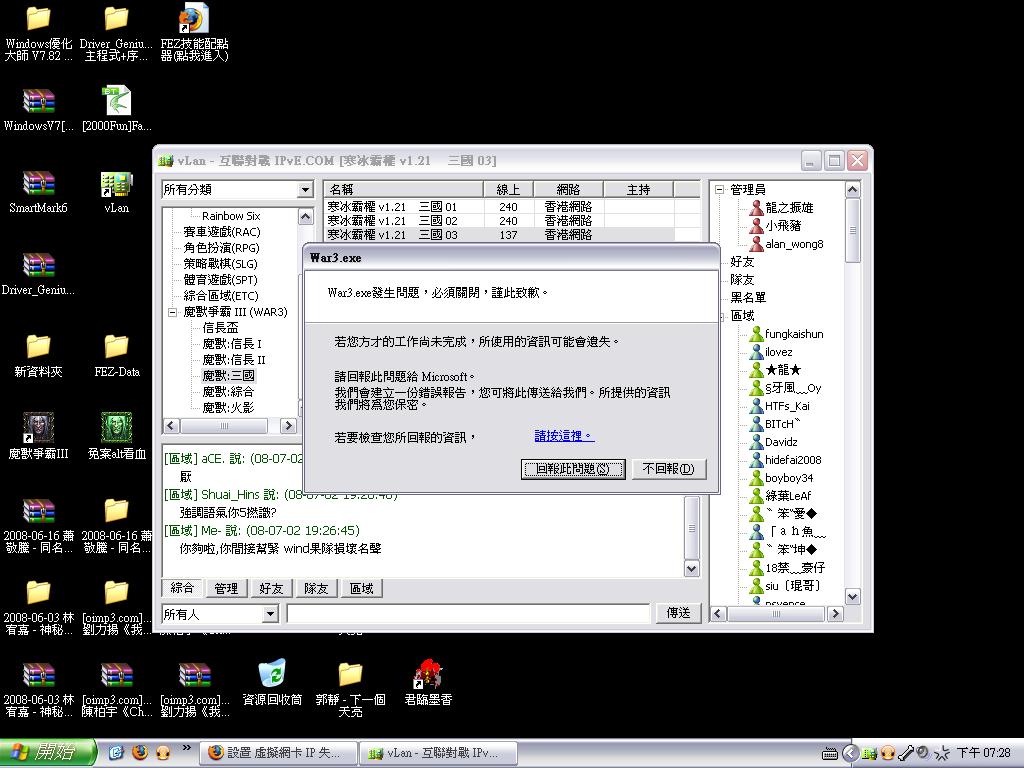This screenshot has width=1024, height=768.
Task: Open the vLan desktop shortcut icon
Action: (x=116, y=185)
